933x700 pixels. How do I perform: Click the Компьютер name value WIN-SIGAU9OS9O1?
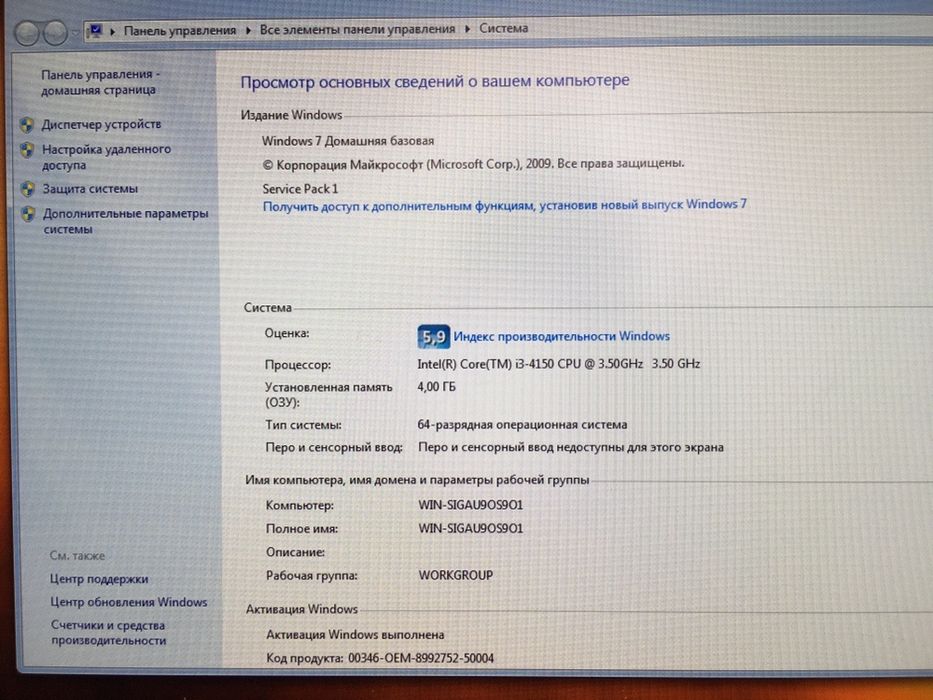471,505
